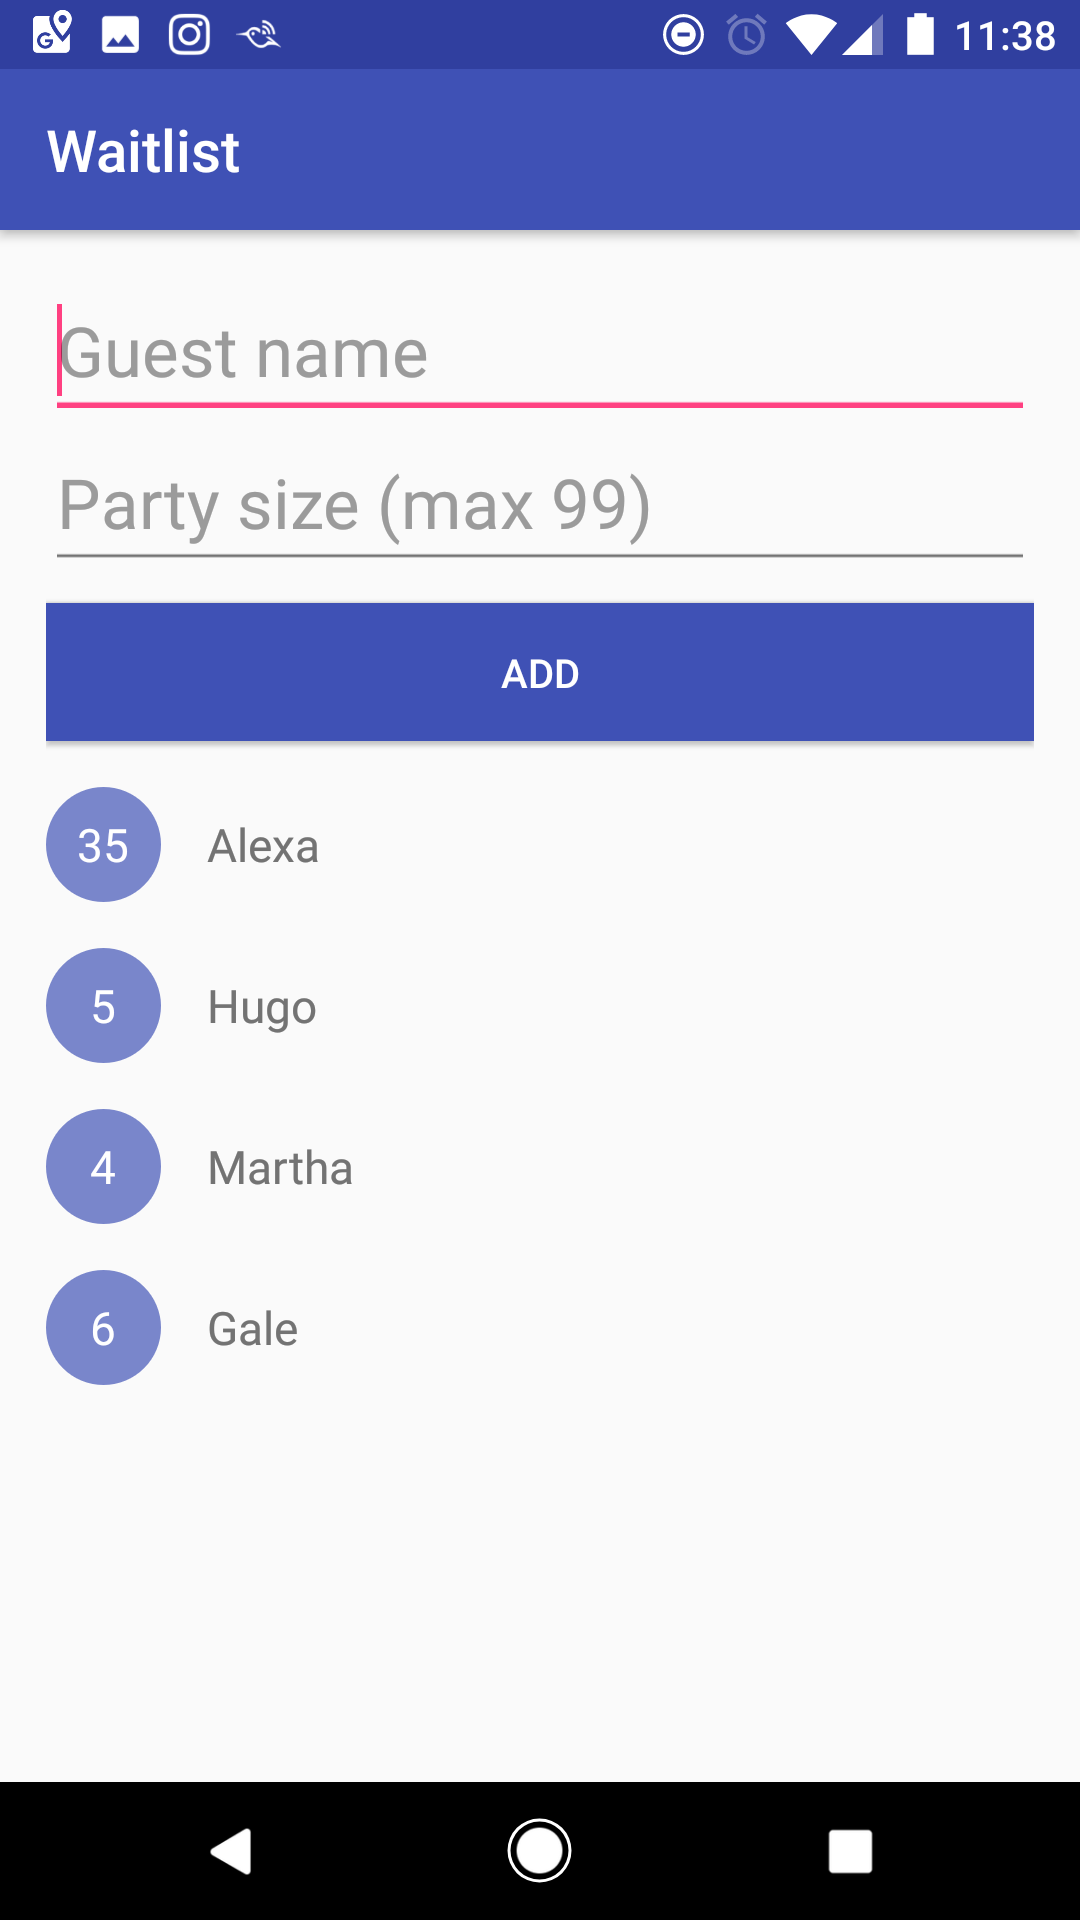Tap Martha's party size badge 4

103,1167
